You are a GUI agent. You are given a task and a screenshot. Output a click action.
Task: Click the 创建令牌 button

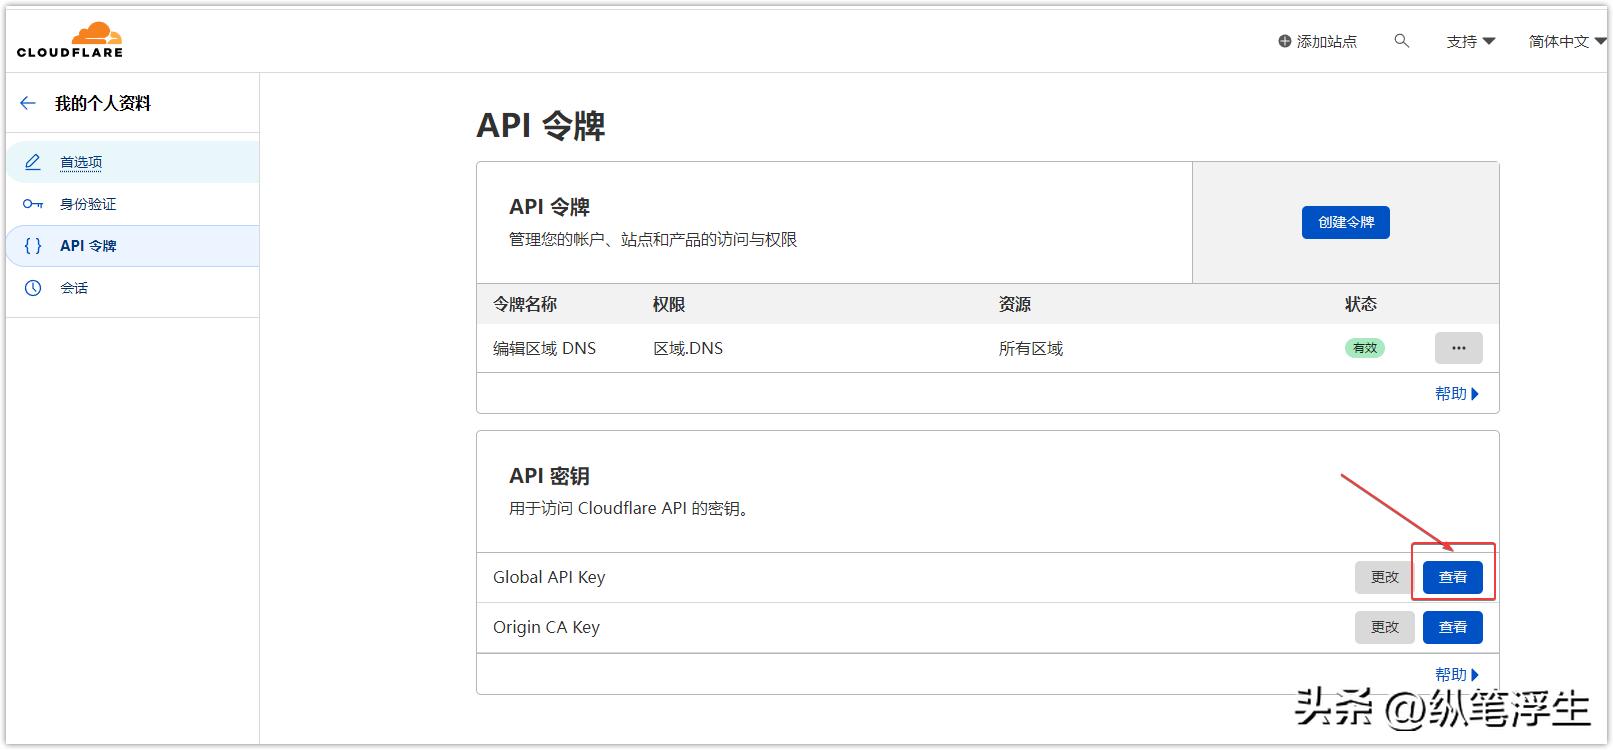[x=1346, y=222]
